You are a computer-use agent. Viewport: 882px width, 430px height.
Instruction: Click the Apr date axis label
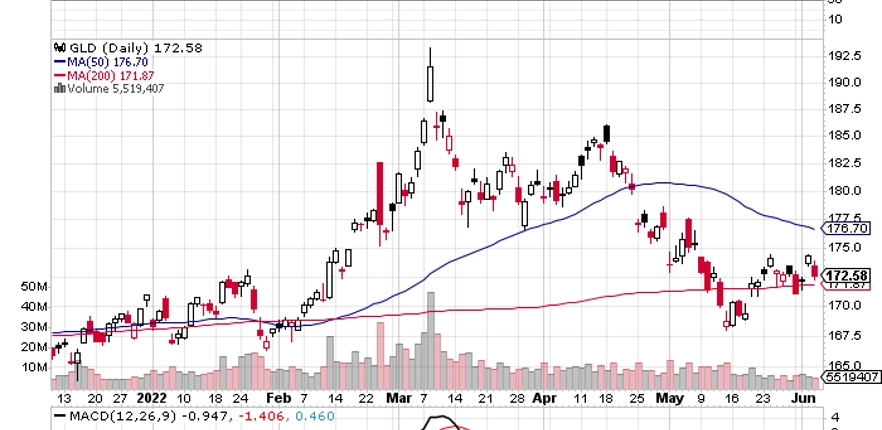click(x=544, y=398)
